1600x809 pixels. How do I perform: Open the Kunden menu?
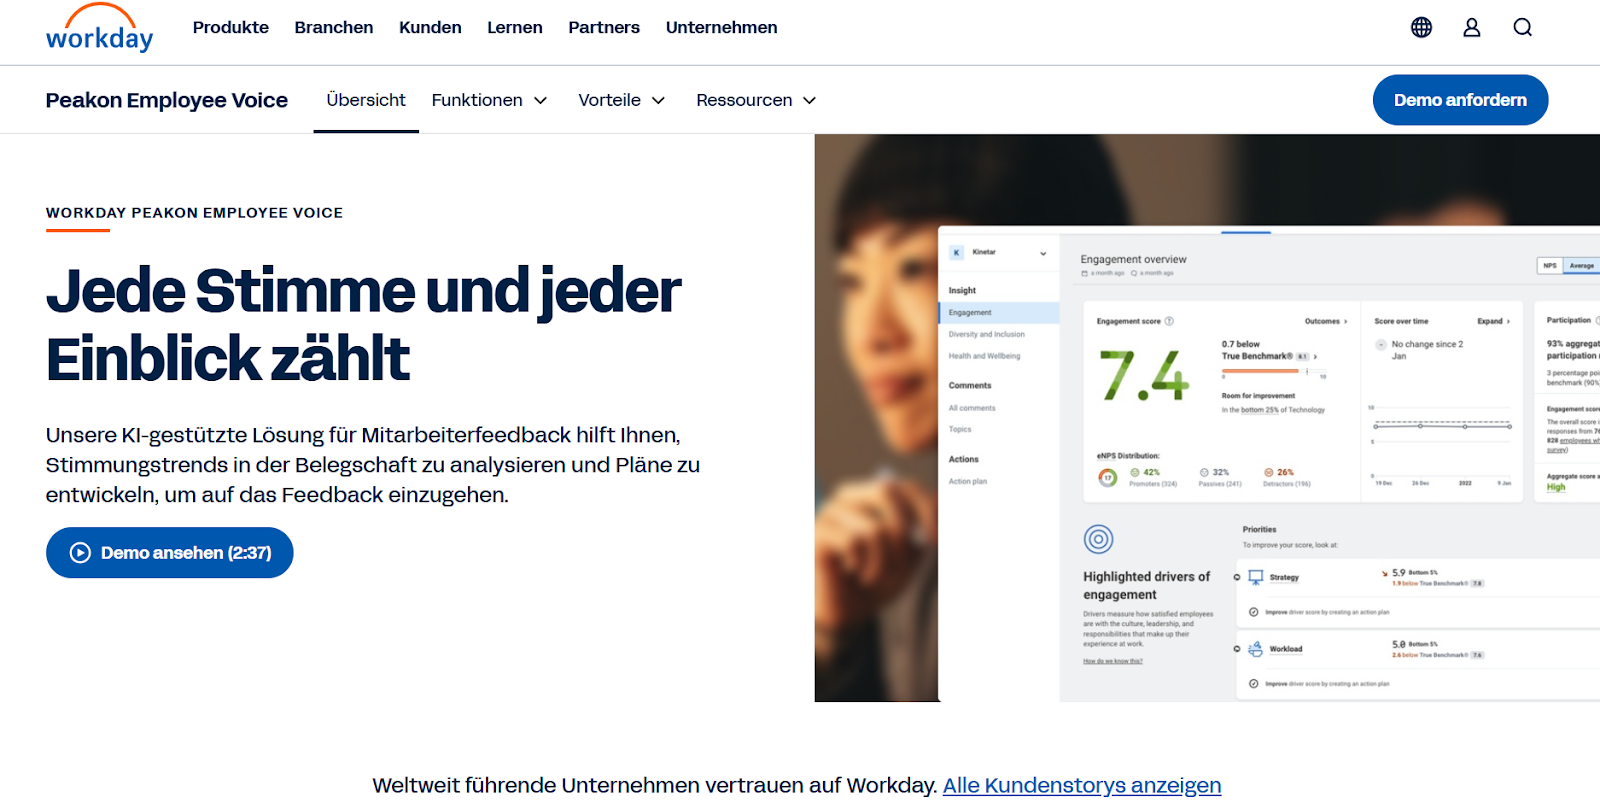pos(430,27)
